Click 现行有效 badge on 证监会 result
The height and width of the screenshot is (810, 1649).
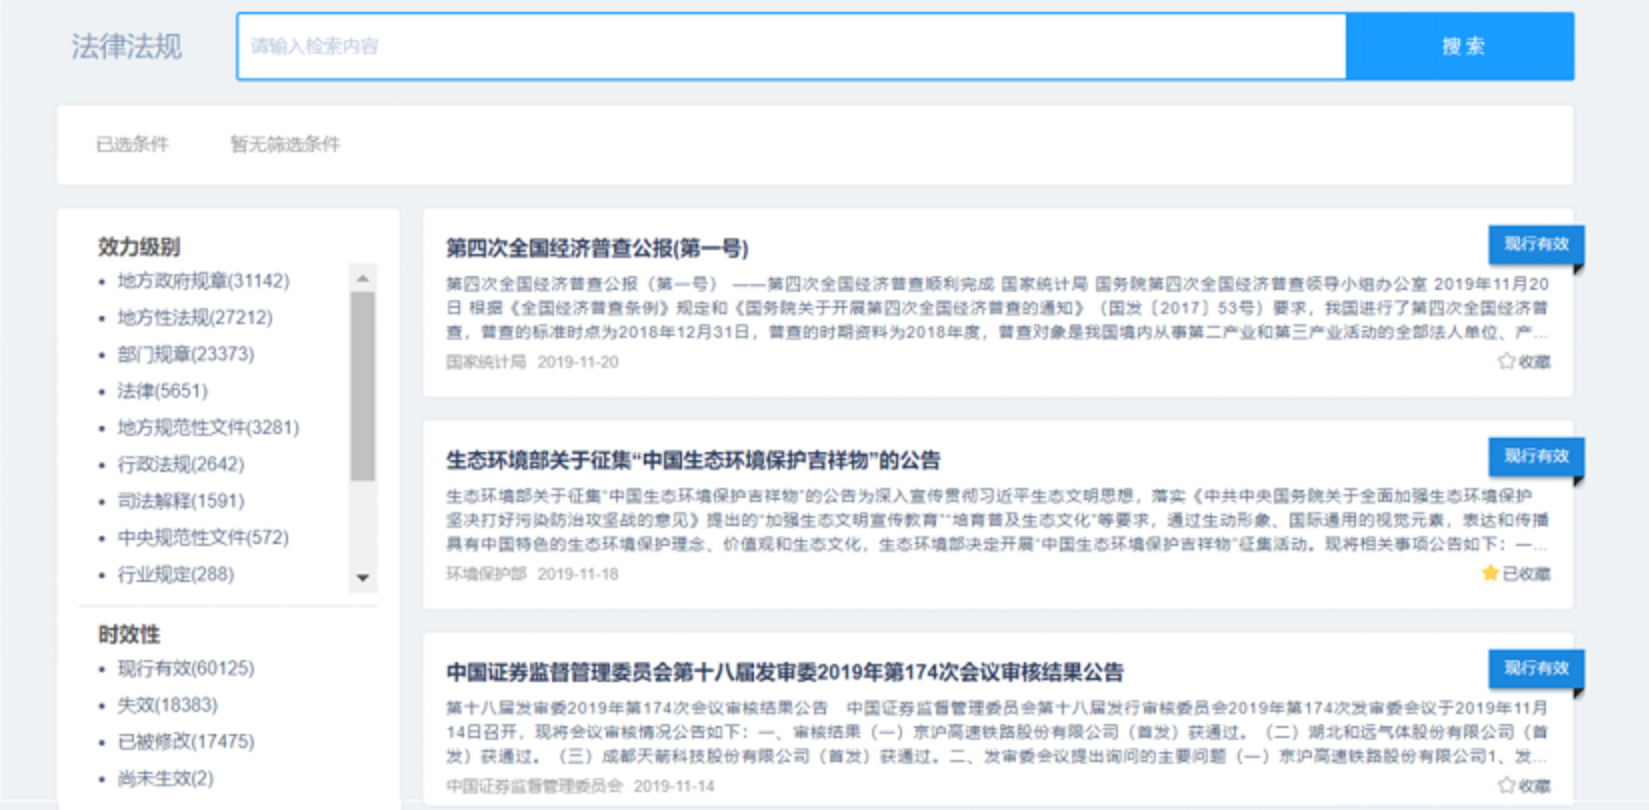[1536, 668]
